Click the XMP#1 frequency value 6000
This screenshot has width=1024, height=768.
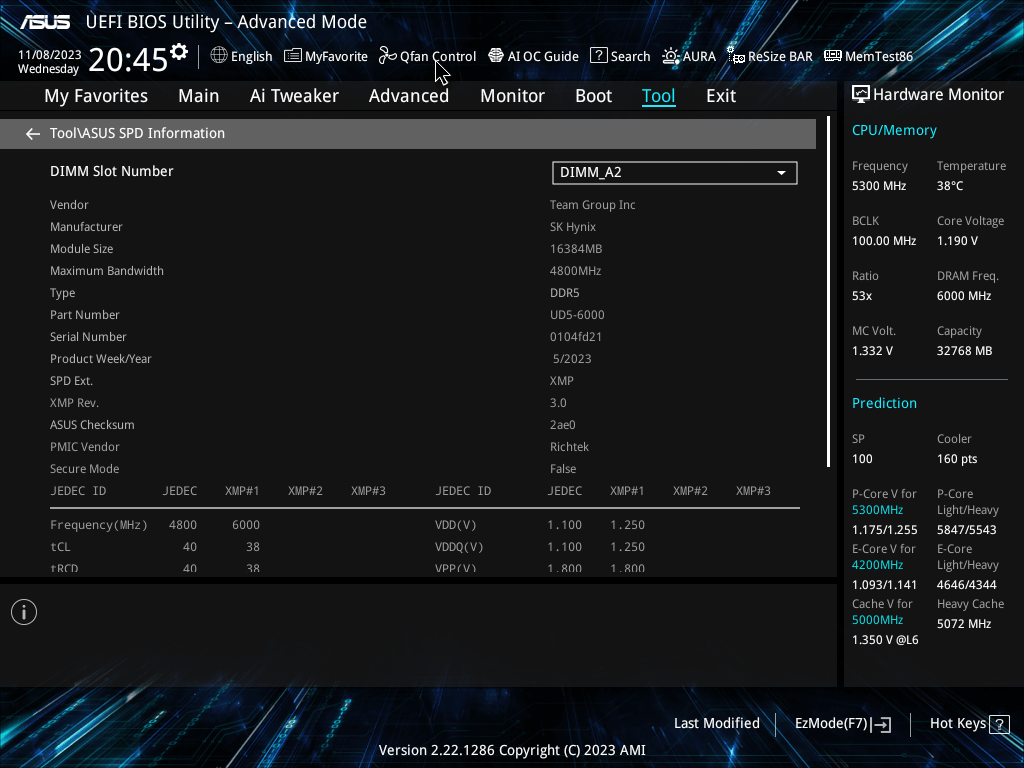click(246, 525)
